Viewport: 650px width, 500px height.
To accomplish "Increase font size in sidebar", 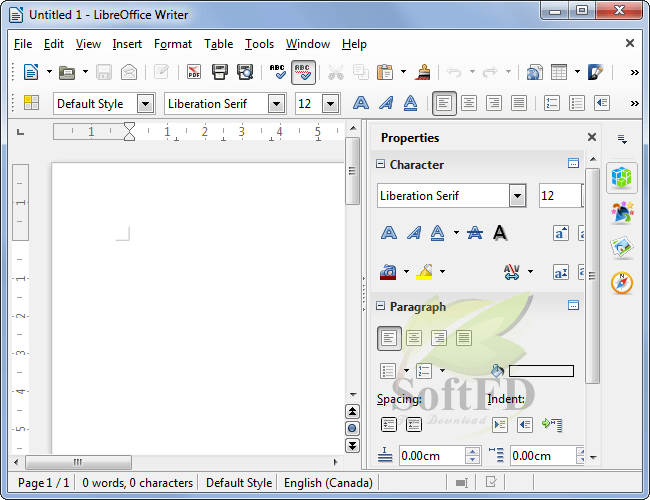I will point(561,233).
